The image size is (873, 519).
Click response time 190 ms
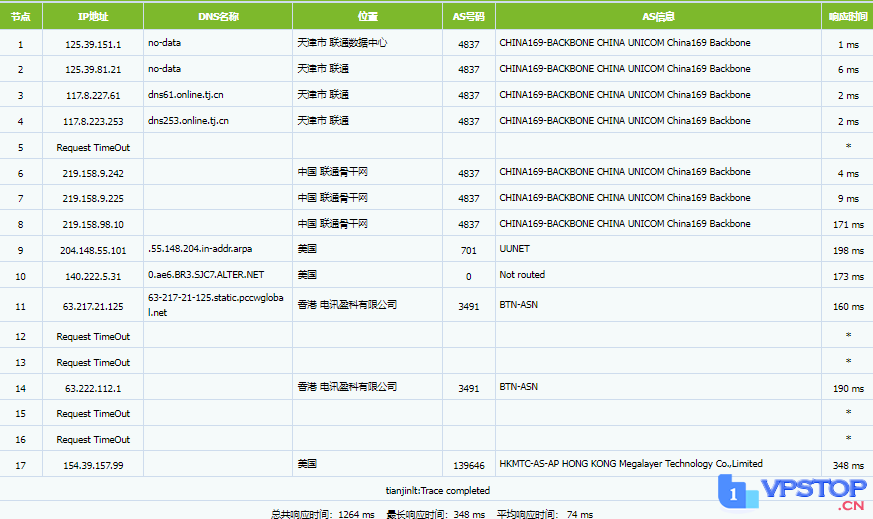tap(848, 388)
